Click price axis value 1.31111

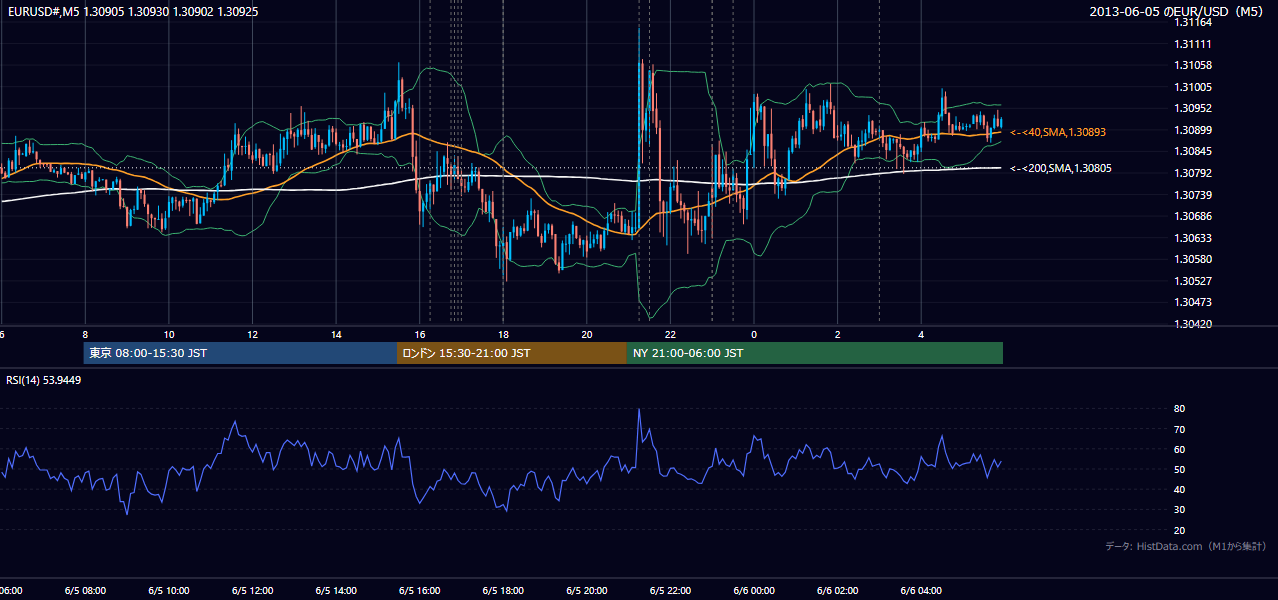click(x=1194, y=44)
